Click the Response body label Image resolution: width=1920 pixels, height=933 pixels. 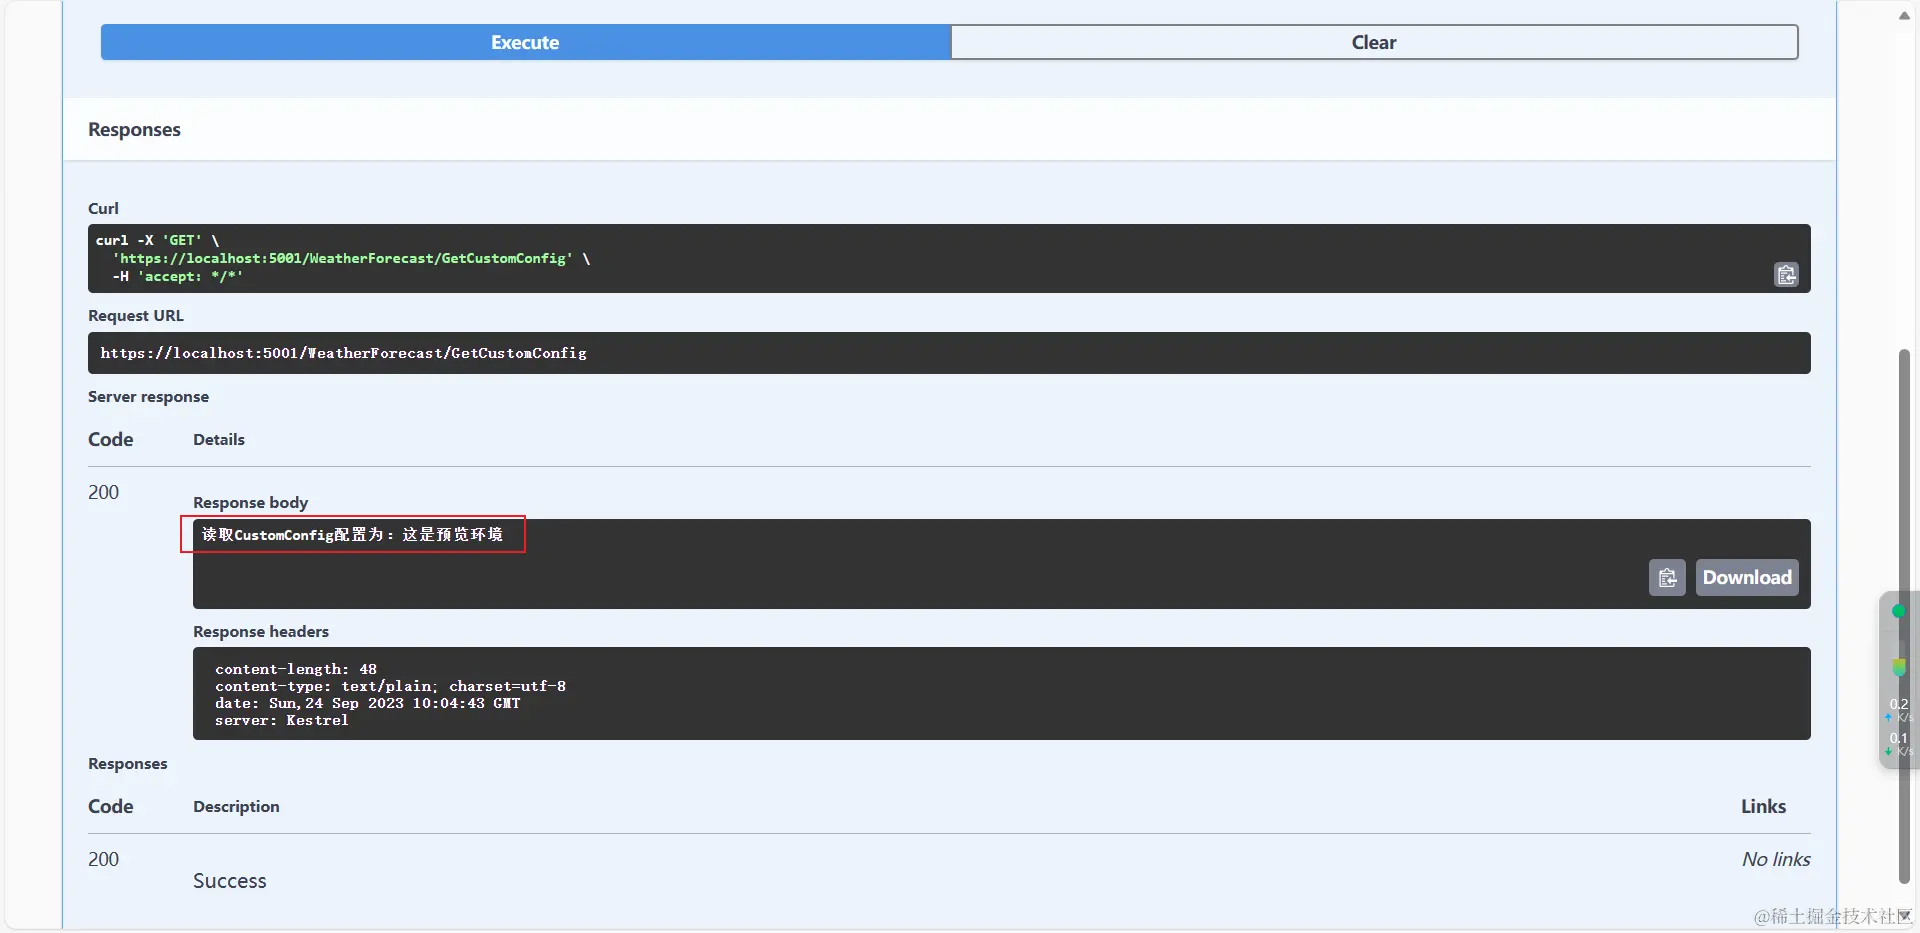point(250,502)
